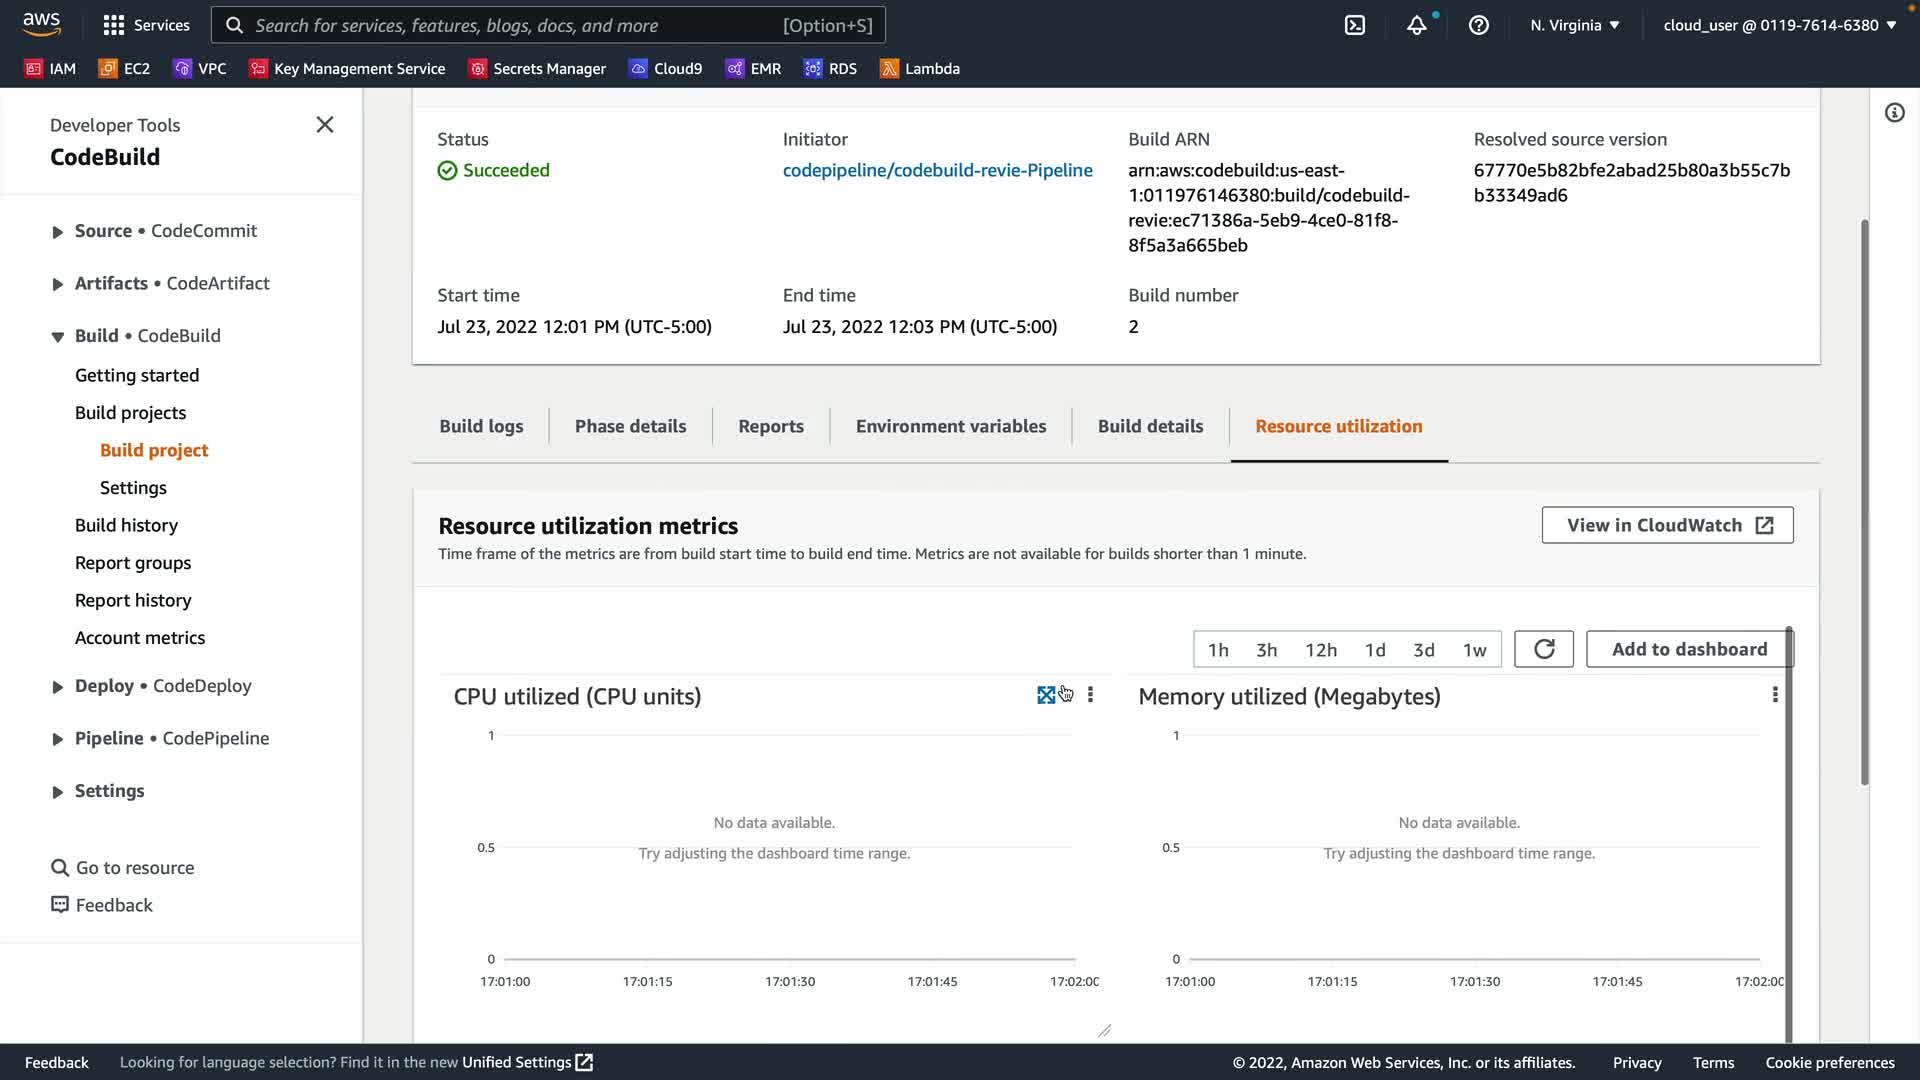This screenshot has height=1080, width=1920.
Task: Enlarge the CPU utilized chart
Action: (x=1046, y=695)
